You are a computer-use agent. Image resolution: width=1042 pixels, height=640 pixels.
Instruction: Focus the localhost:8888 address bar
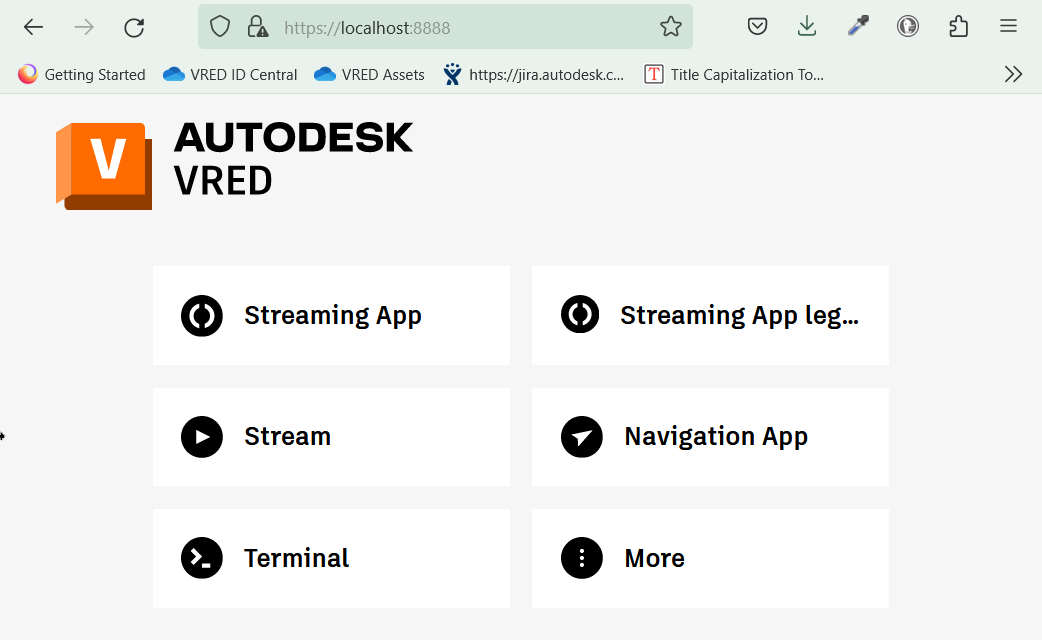click(x=445, y=27)
